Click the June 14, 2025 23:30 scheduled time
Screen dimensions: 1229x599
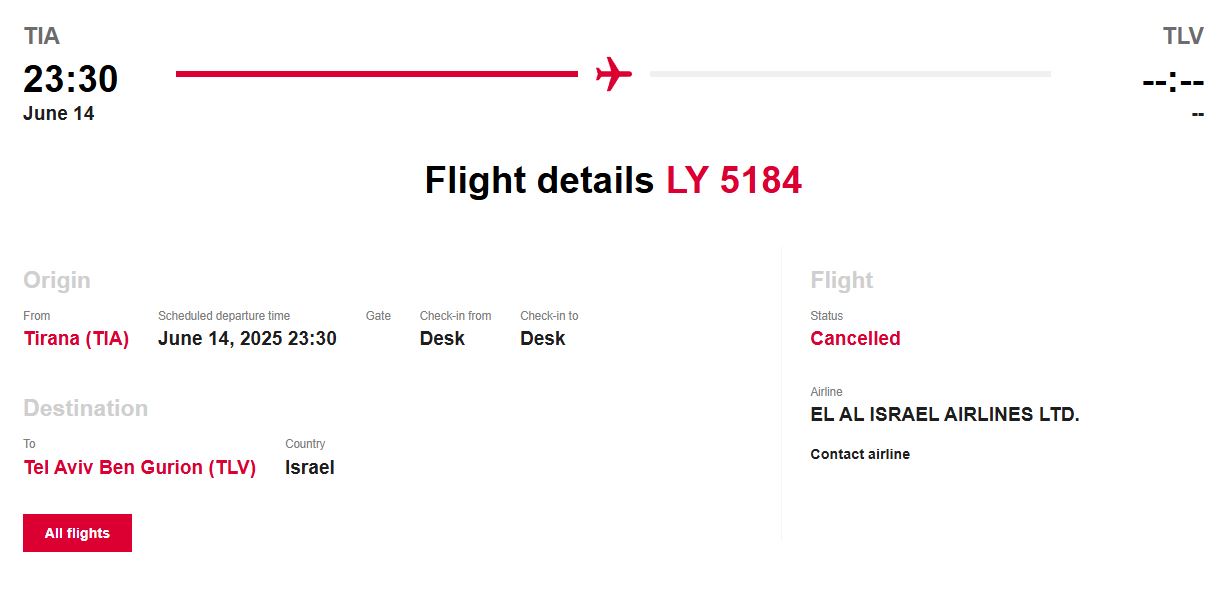point(247,338)
